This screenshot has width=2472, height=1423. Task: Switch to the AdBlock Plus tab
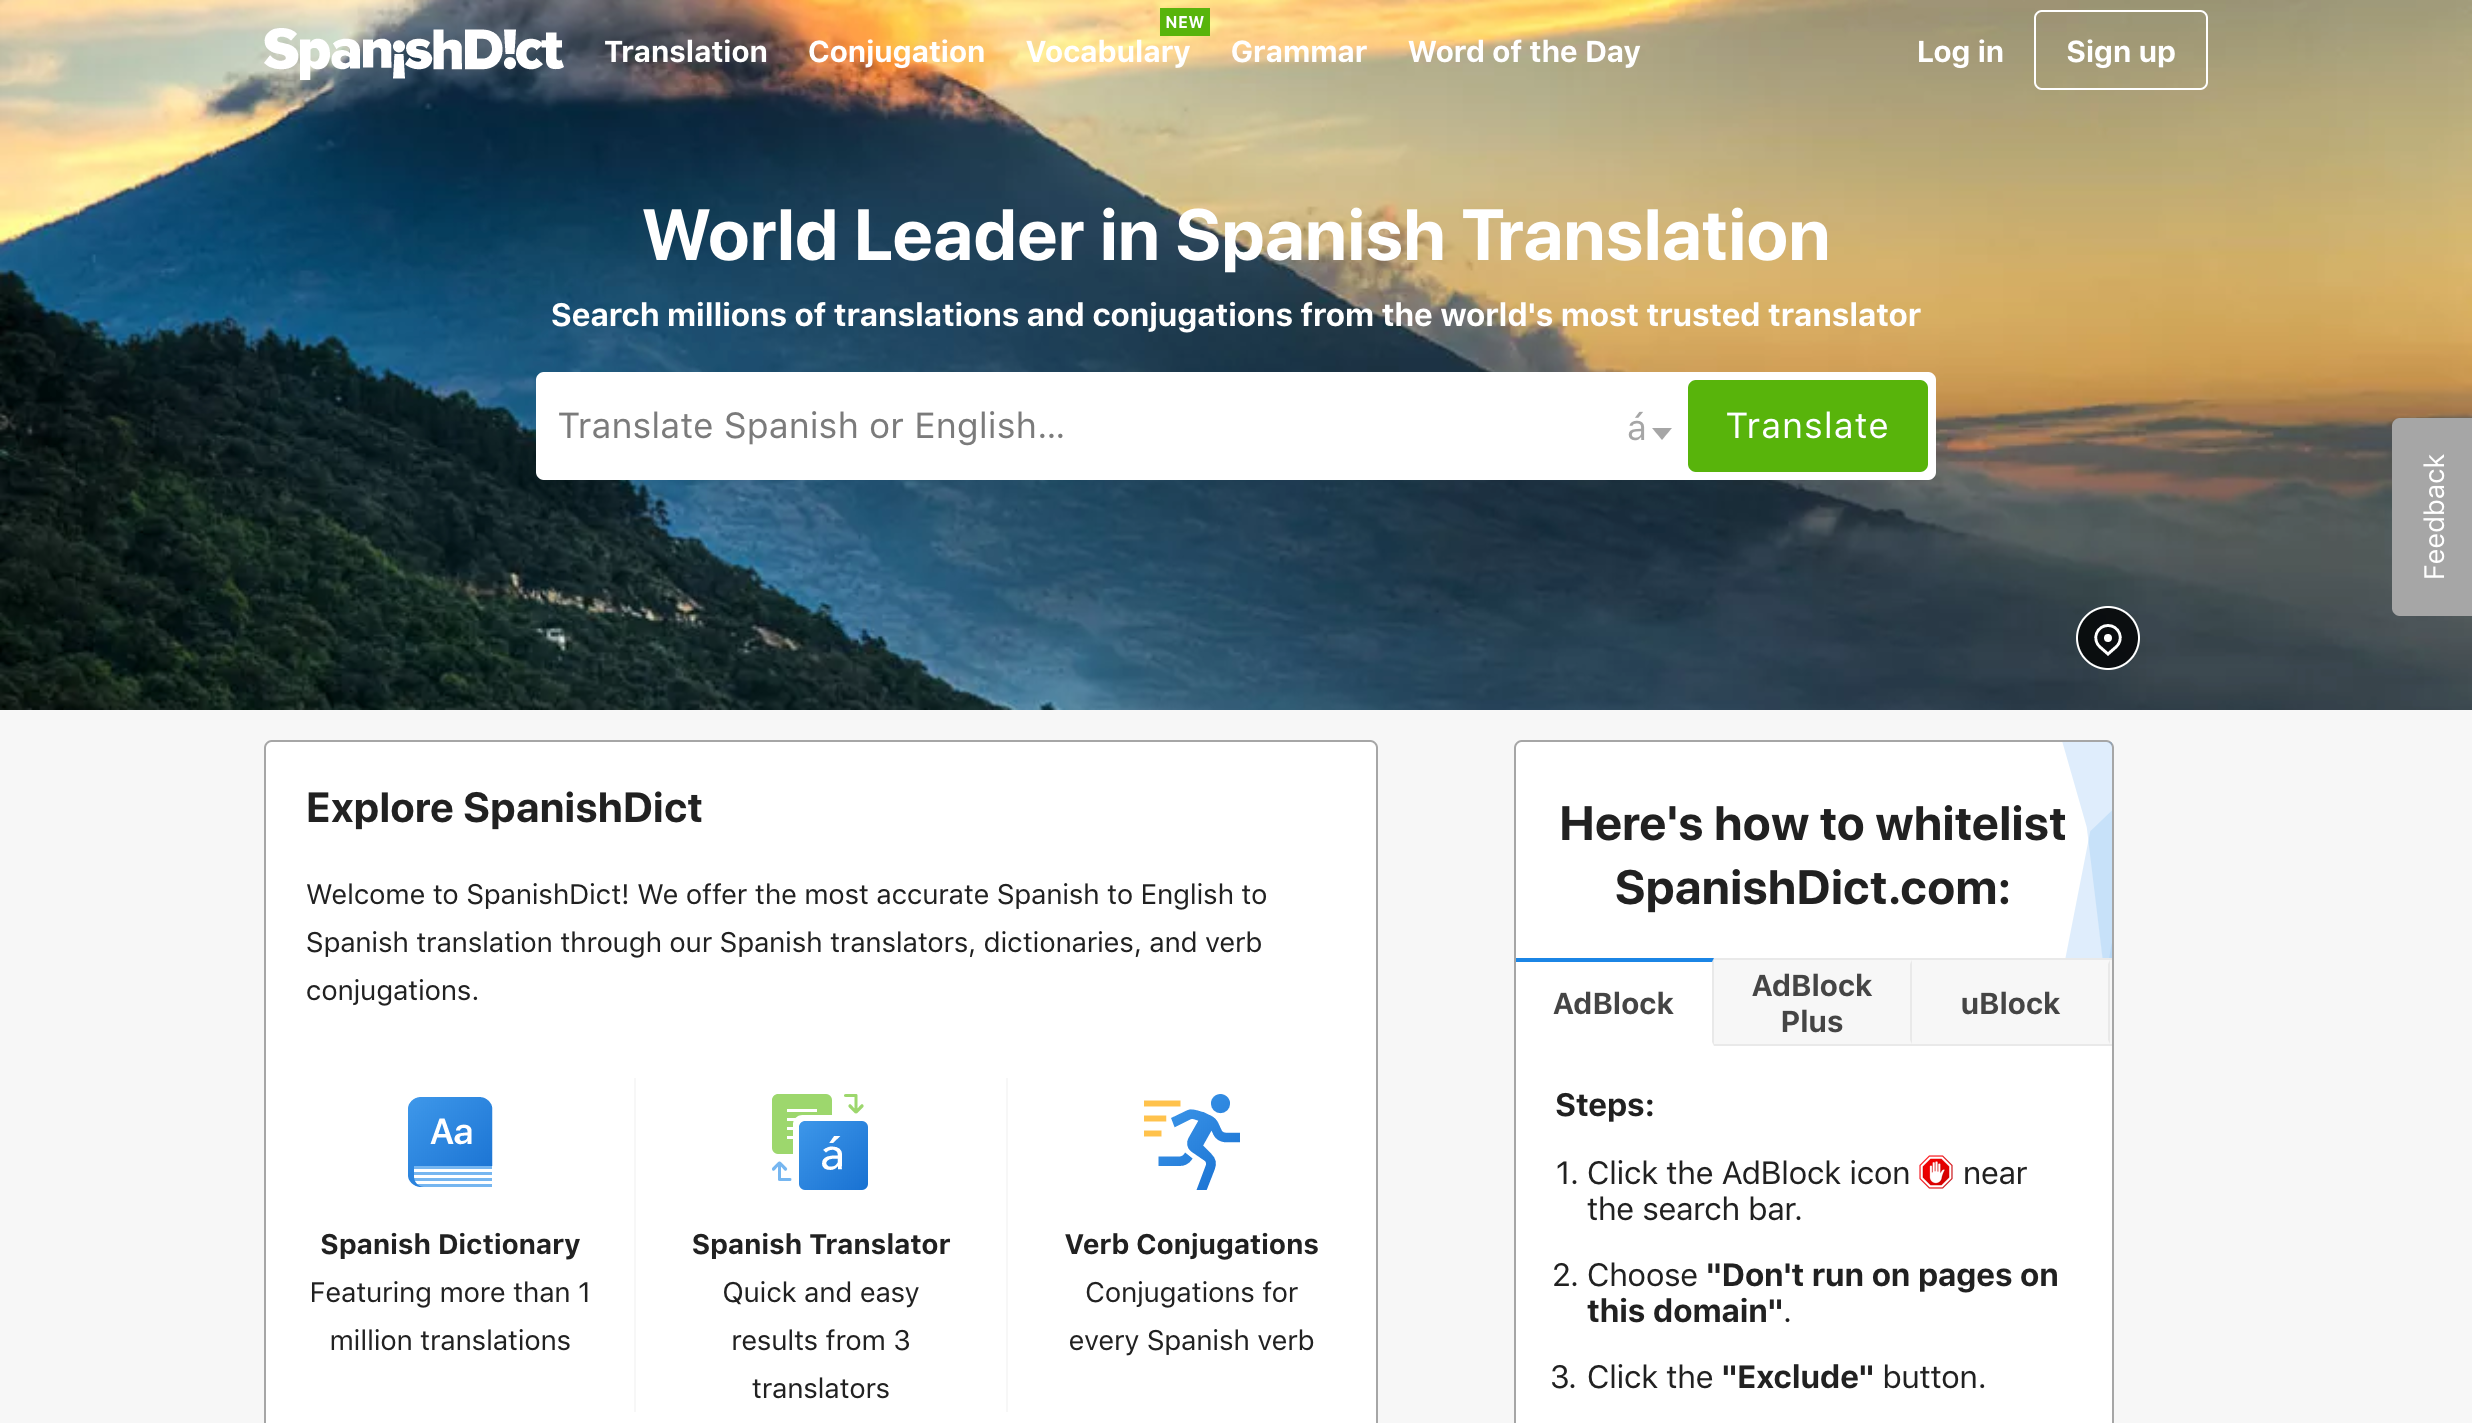[x=1811, y=1003]
